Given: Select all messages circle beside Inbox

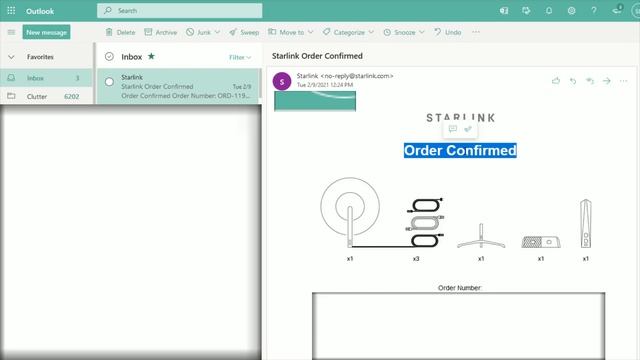Looking at the screenshot, I should click(109, 57).
